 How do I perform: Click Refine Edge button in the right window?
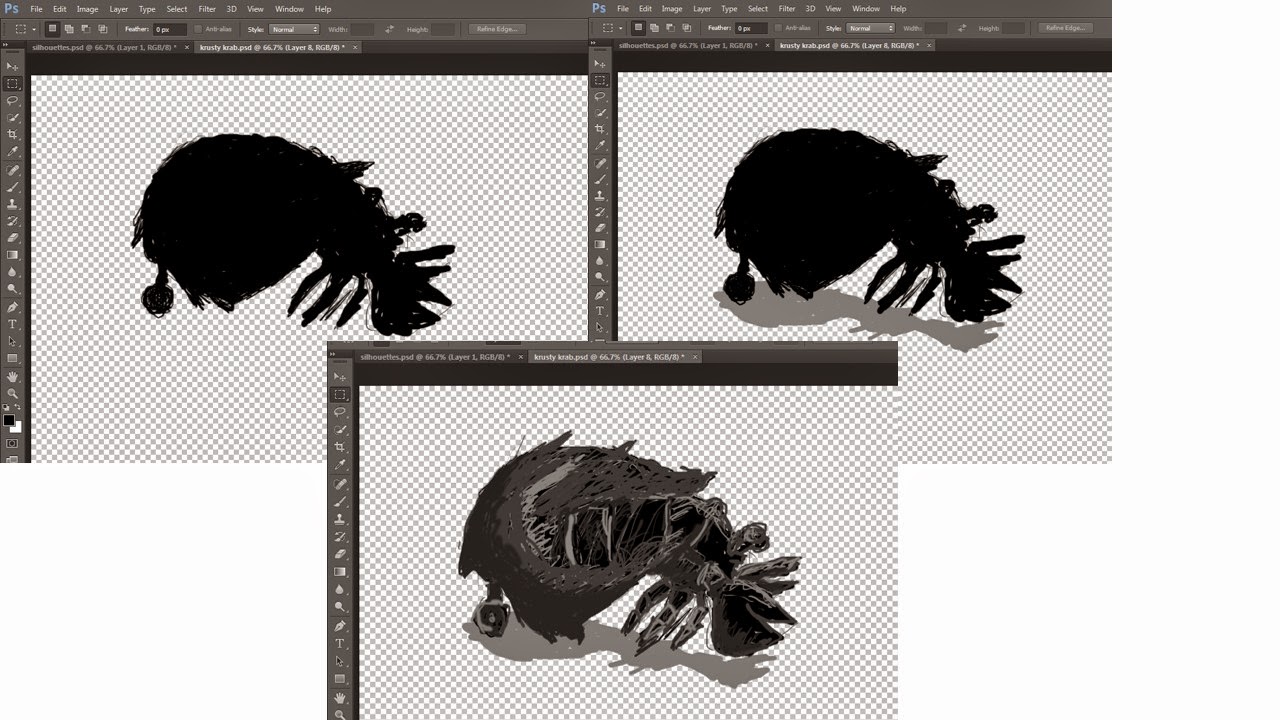tap(1065, 28)
